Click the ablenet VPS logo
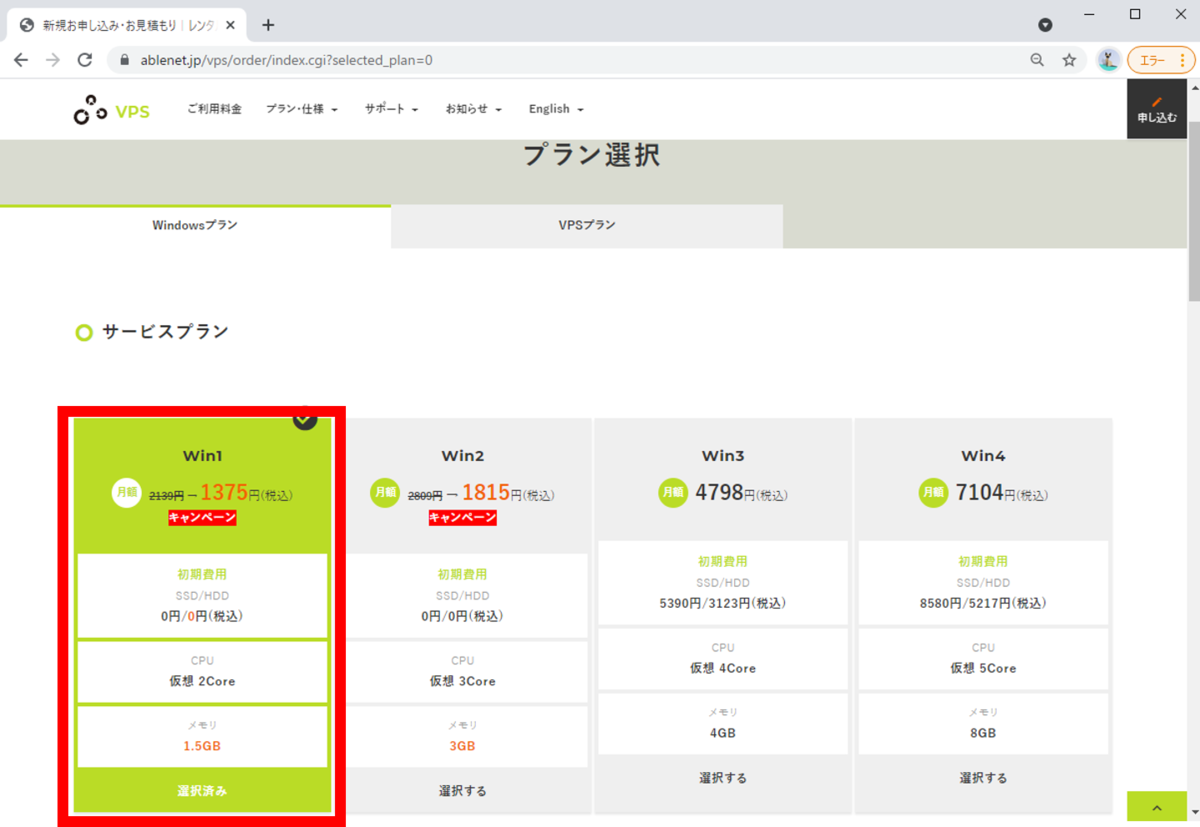Image resolution: width=1200 pixels, height=827 pixels. tap(111, 110)
